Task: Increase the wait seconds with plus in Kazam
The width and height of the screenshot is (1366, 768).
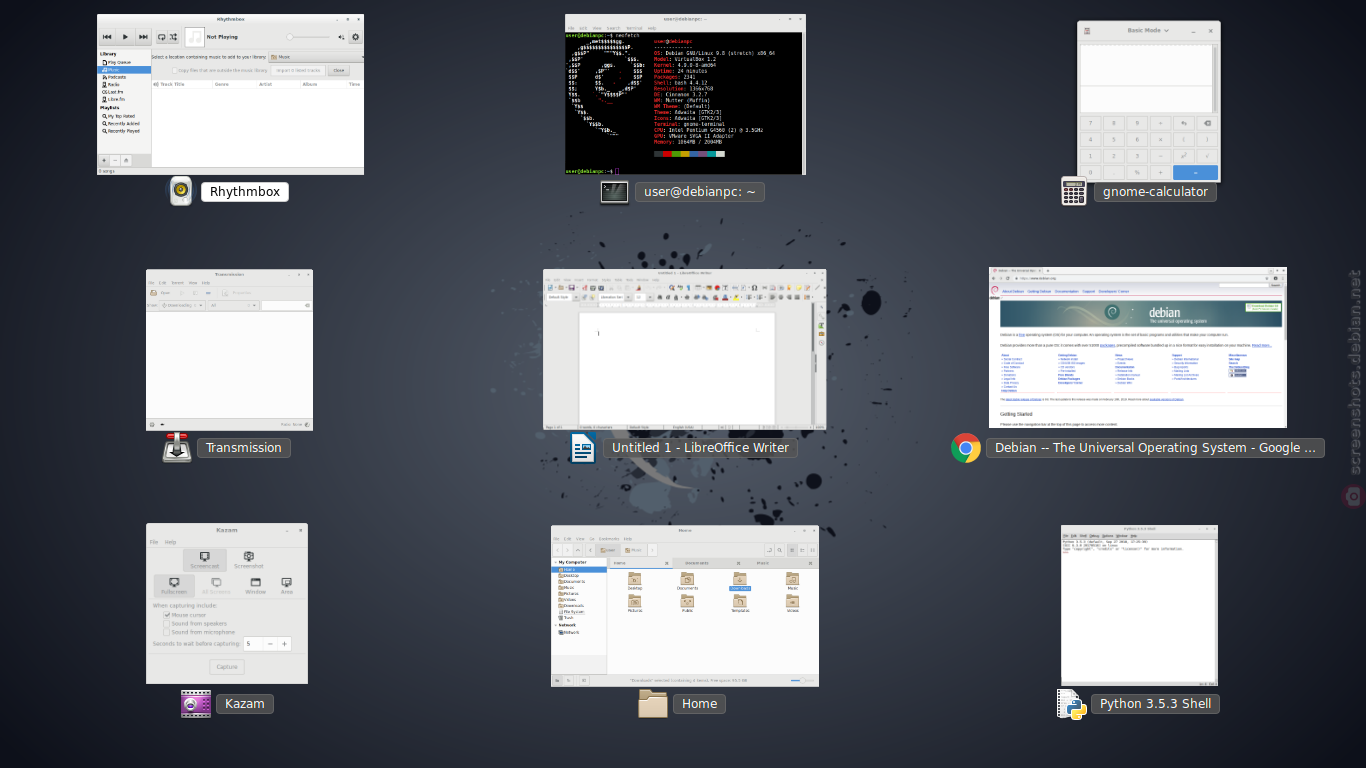Action: pos(284,644)
